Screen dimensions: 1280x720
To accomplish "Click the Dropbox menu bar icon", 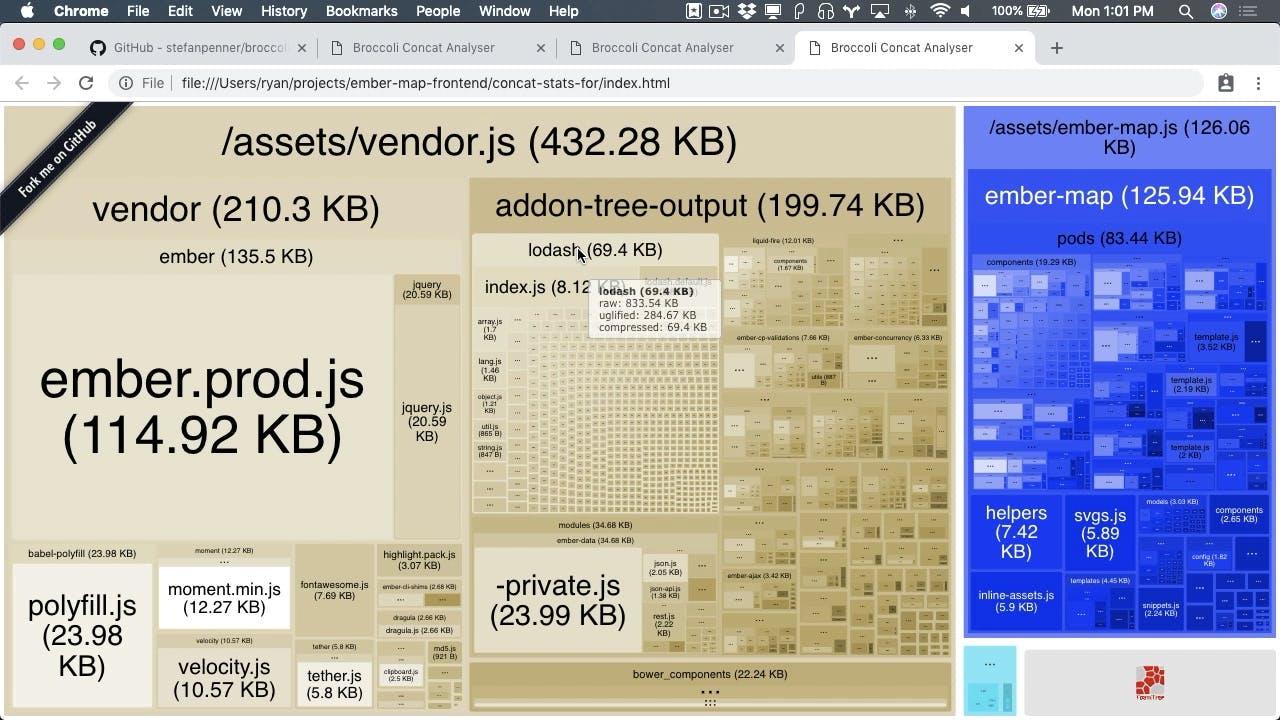I will pyautogui.click(x=747, y=11).
